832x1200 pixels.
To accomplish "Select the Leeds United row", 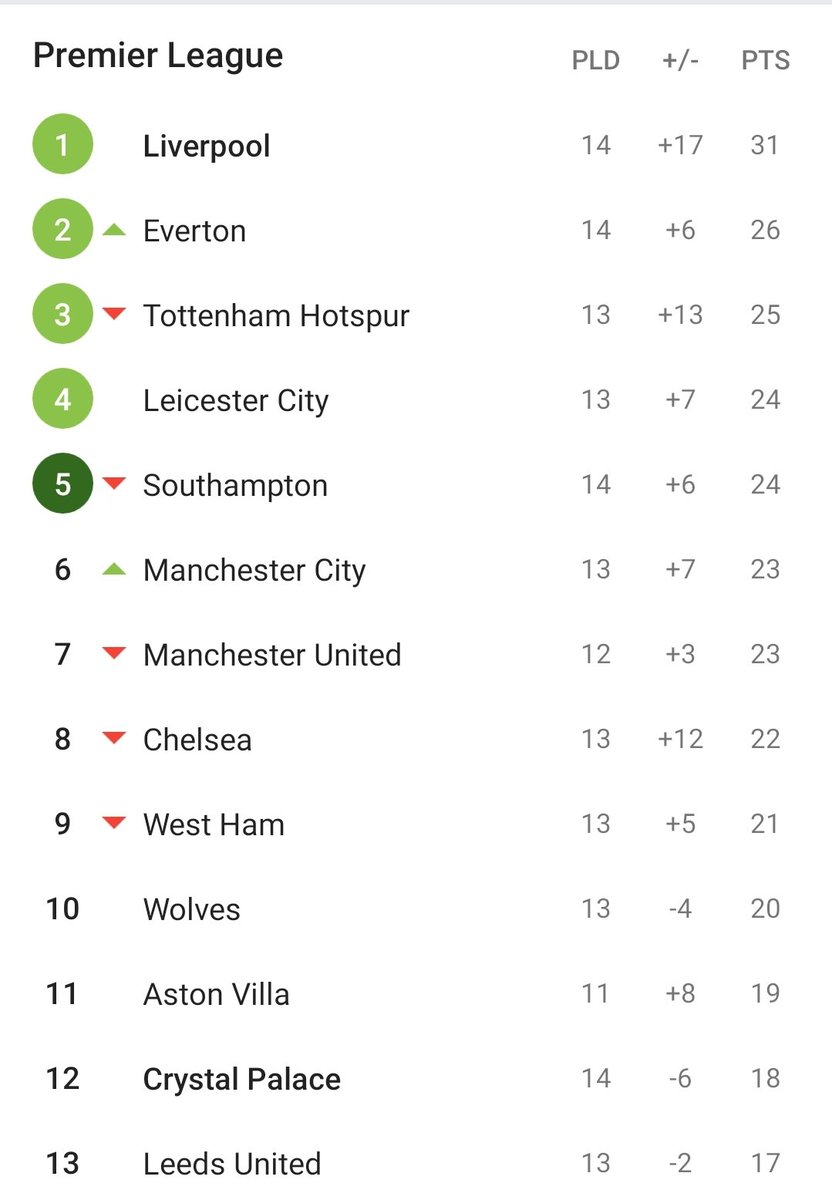I will (x=416, y=1164).
